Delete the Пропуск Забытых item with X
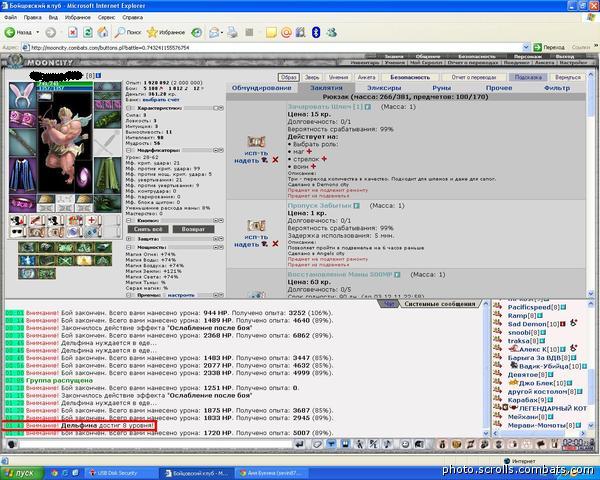The image size is (600, 480). (x=275, y=244)
